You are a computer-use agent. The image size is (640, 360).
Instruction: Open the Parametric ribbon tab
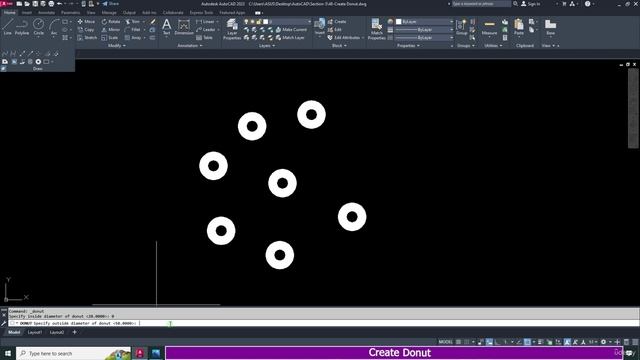[70, 13]
